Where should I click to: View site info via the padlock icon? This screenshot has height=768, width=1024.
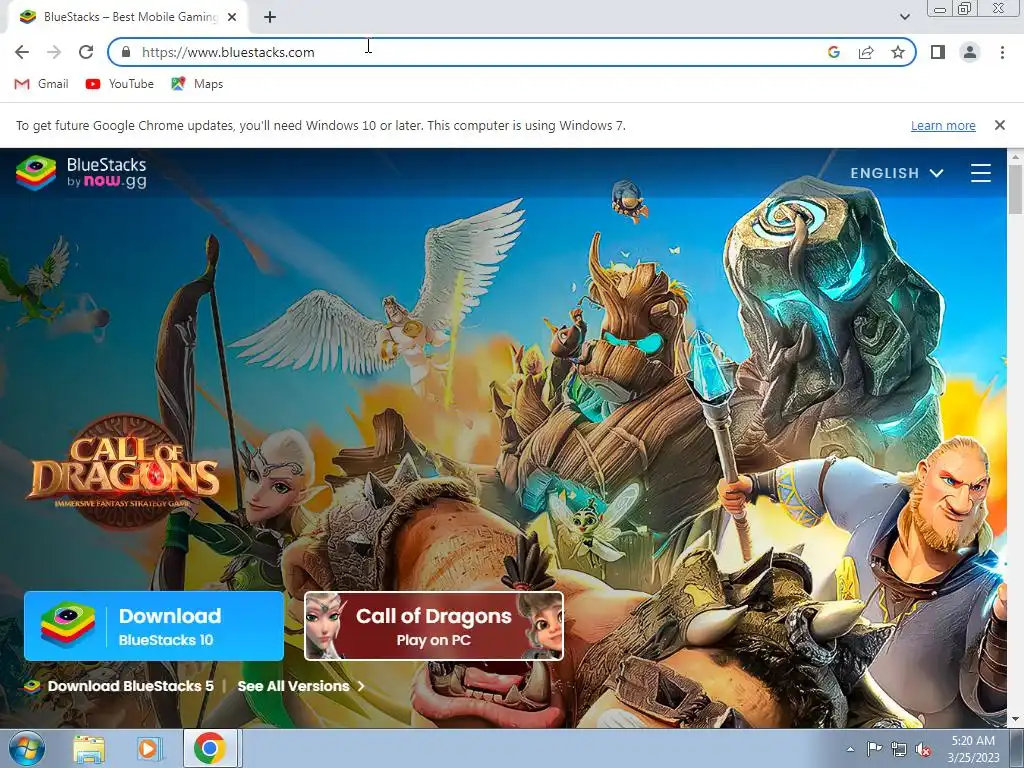(x=126, y=52)
